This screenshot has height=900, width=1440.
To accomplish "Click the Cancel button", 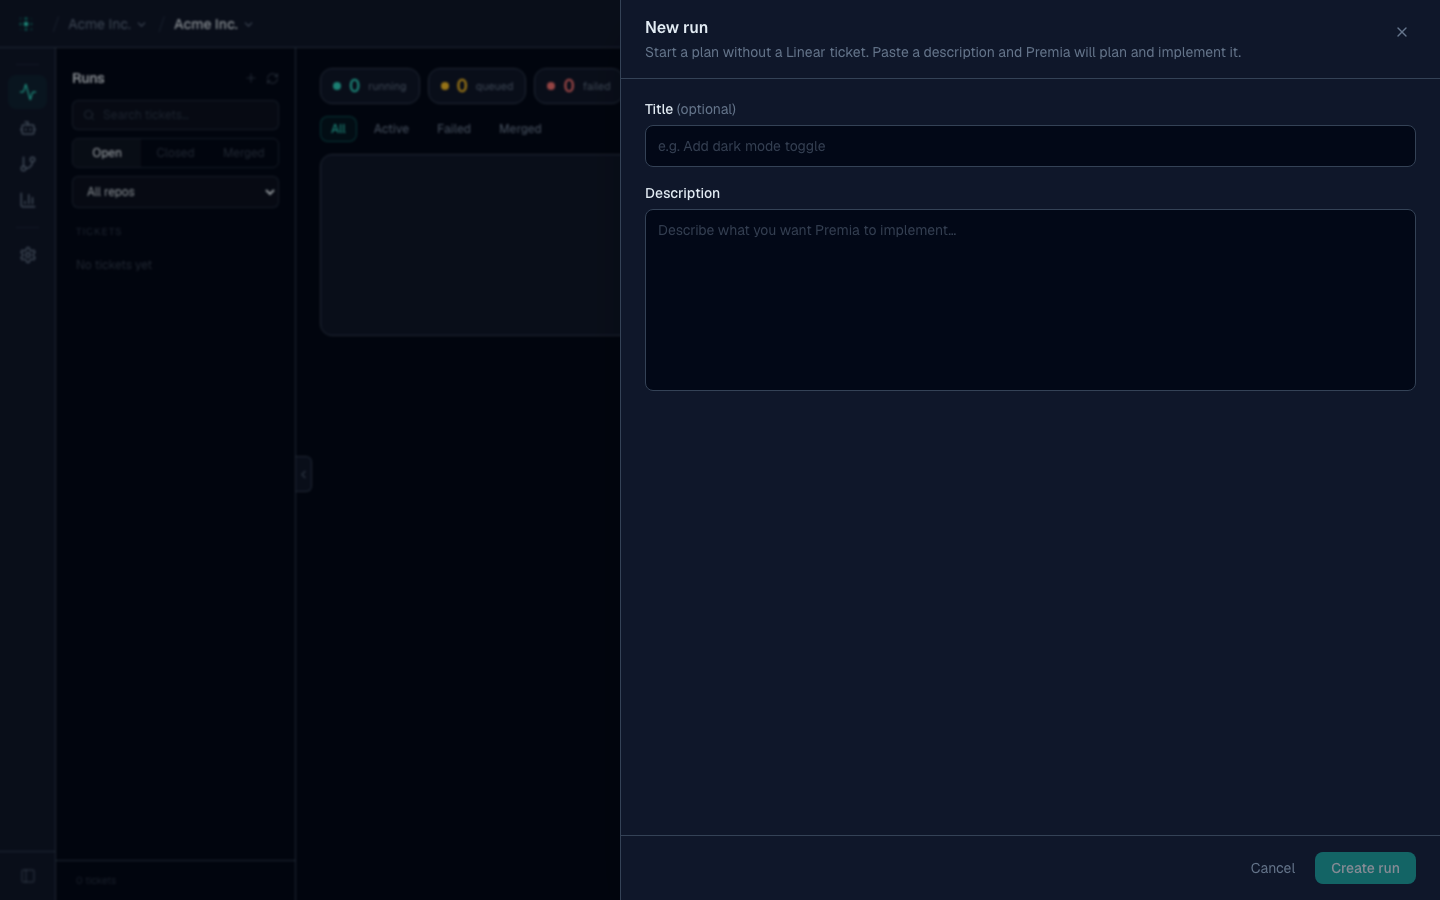I will tap(1272, 868).
